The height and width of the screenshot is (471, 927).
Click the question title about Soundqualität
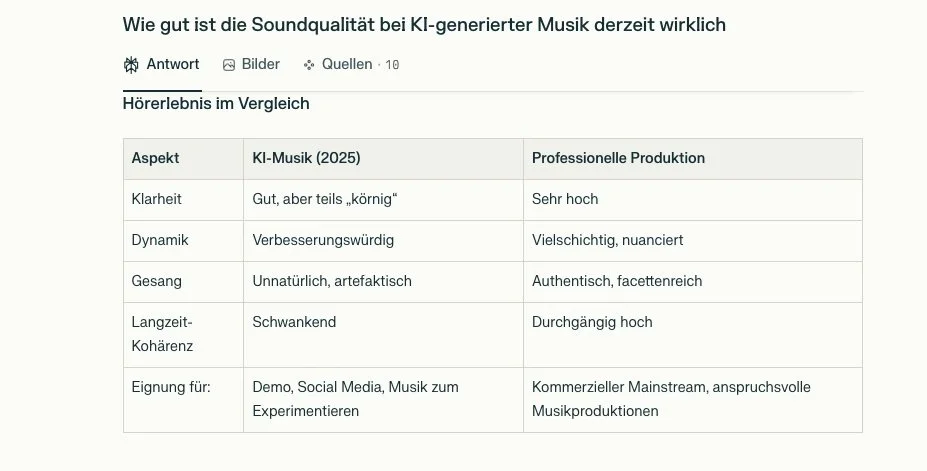[x=424, y=25]
